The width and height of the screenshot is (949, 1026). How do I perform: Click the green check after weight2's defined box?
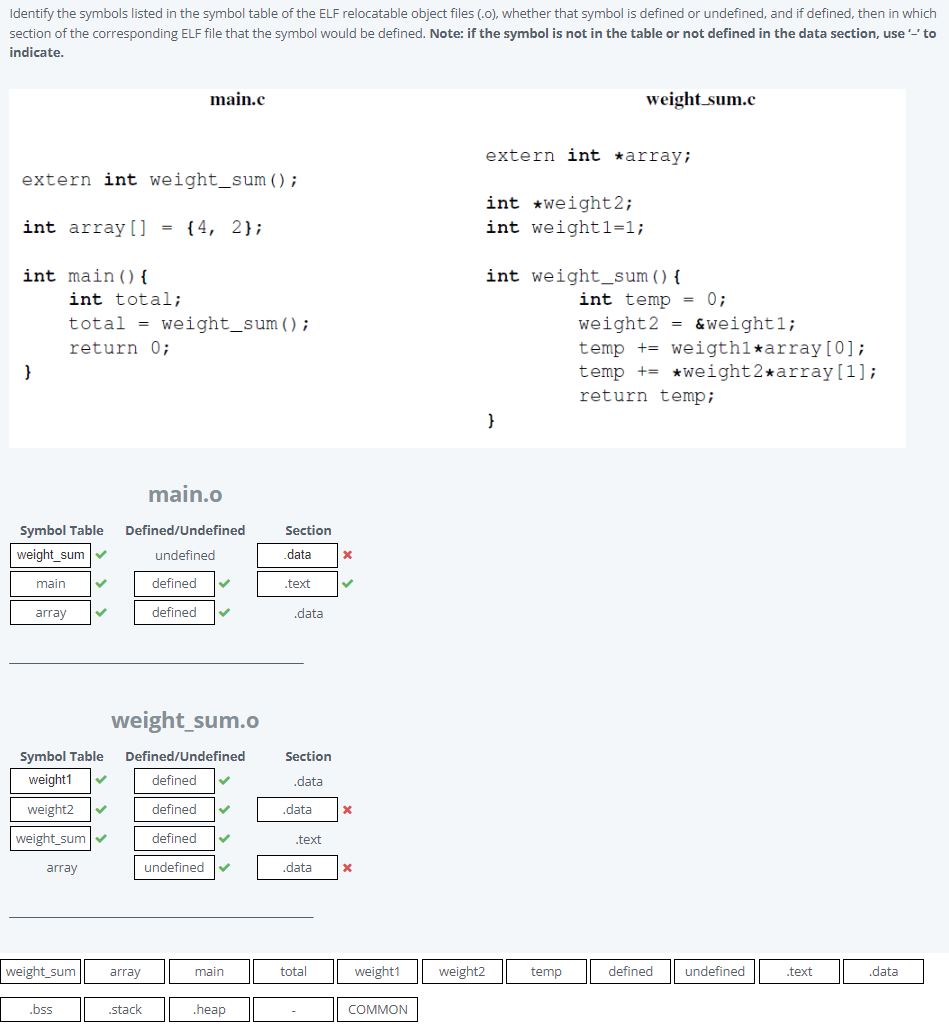point(224,809)
